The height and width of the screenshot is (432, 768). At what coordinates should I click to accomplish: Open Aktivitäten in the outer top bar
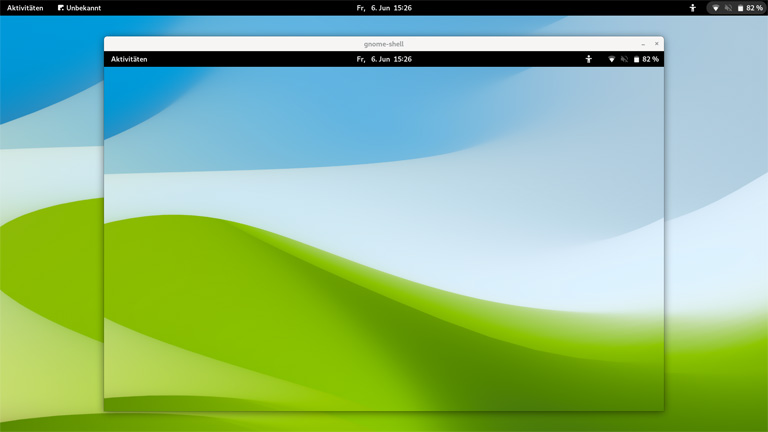pos(25,8)
